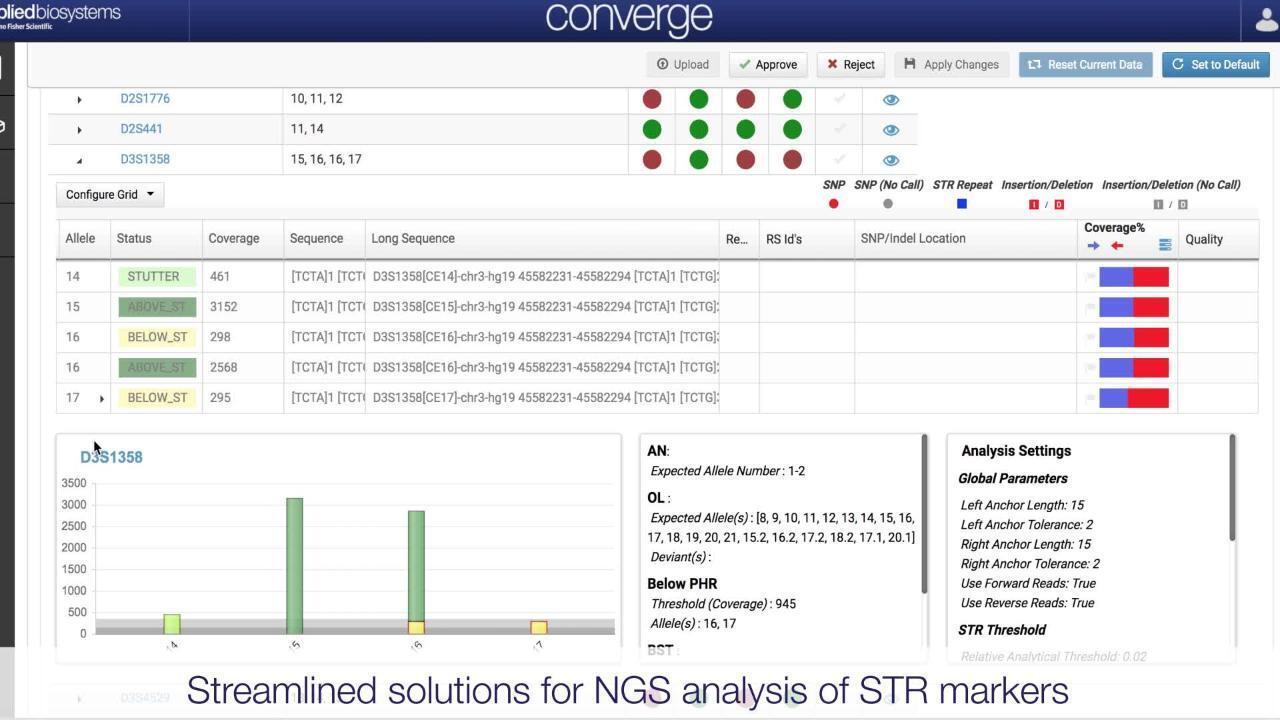Open the D2S441 marker link

tap(141, 129)
